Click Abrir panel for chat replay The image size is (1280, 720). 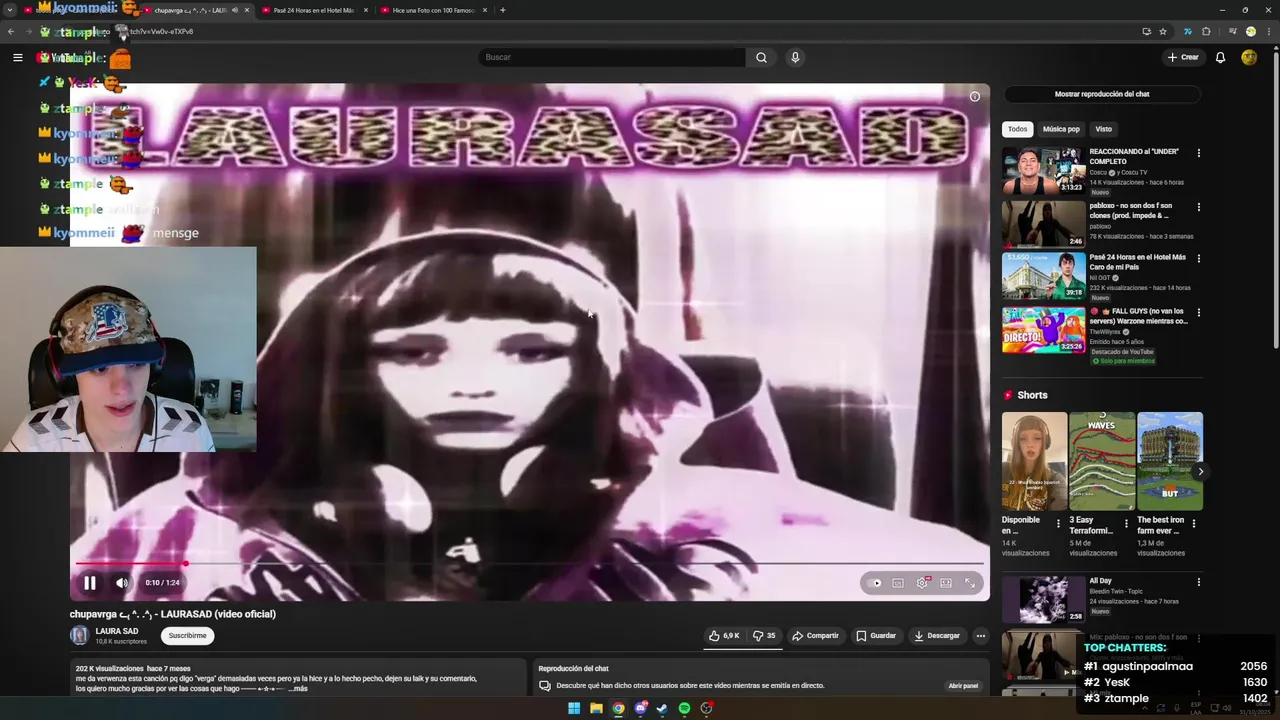963,686
